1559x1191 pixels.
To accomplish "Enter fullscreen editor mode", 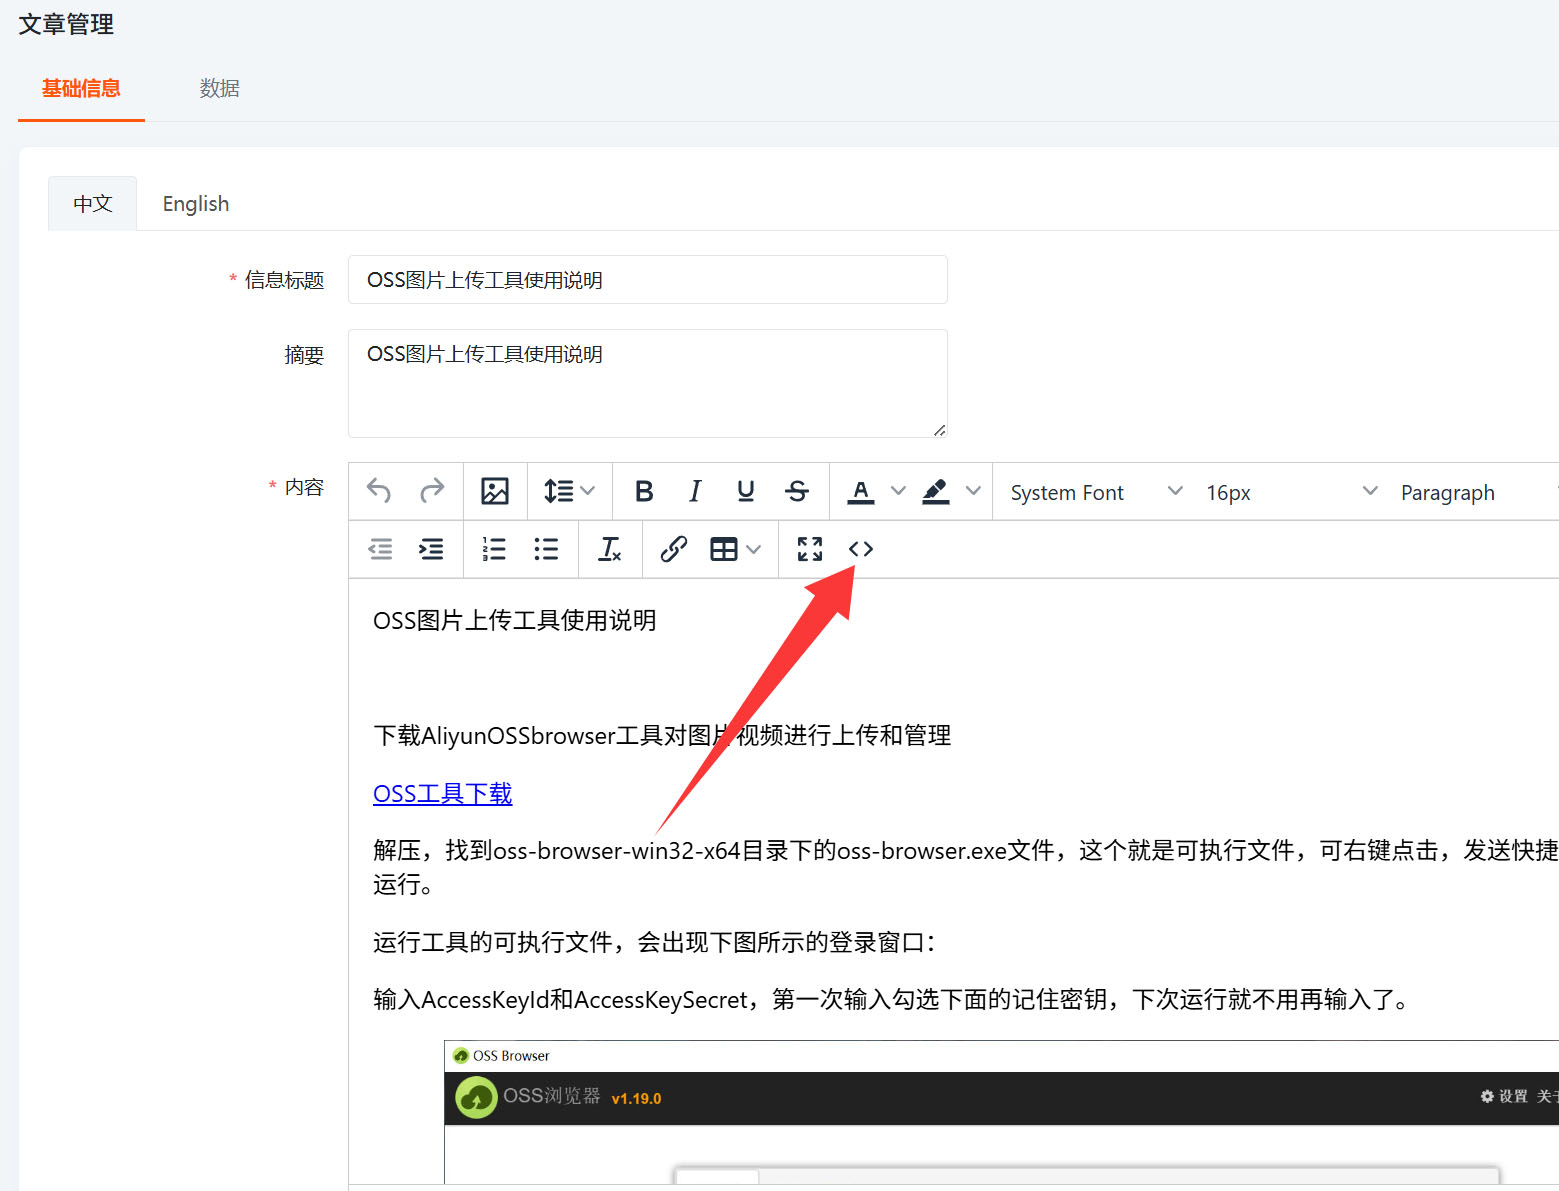I will pyautogui.click(x=810, y=549).
